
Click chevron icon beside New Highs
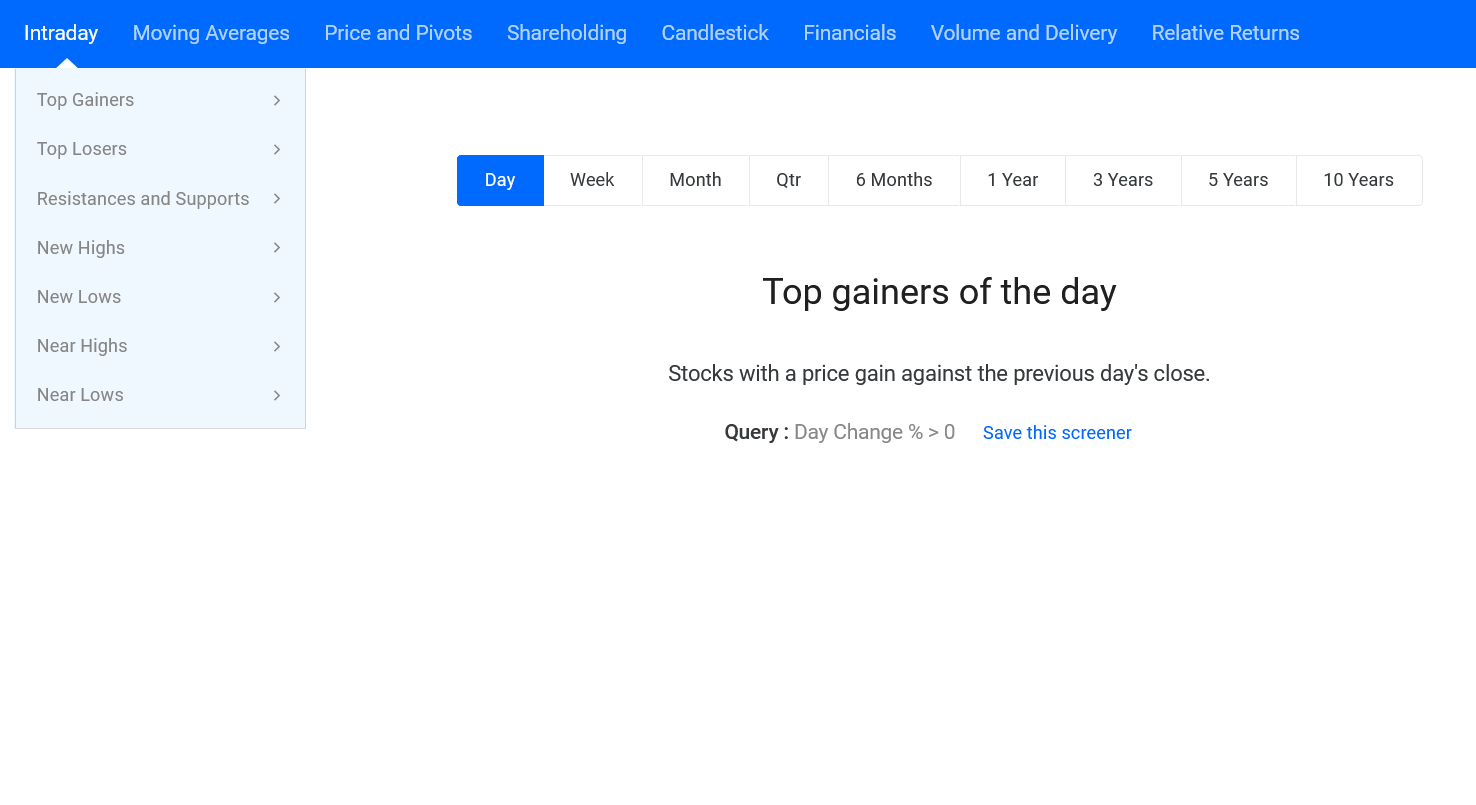click(x=277, y=247)
